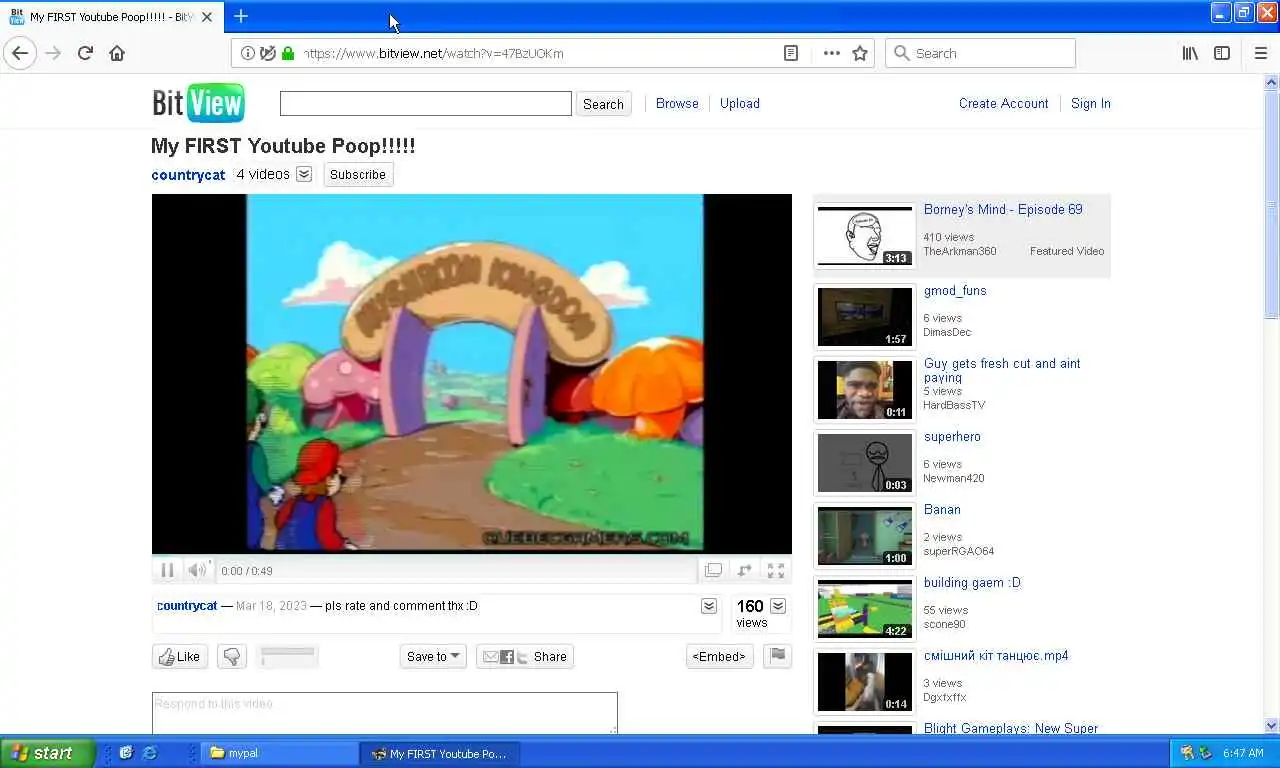Expand countrycat's 4 videos dropdown
Screen dimensions: 1280x768
point(304,174)
